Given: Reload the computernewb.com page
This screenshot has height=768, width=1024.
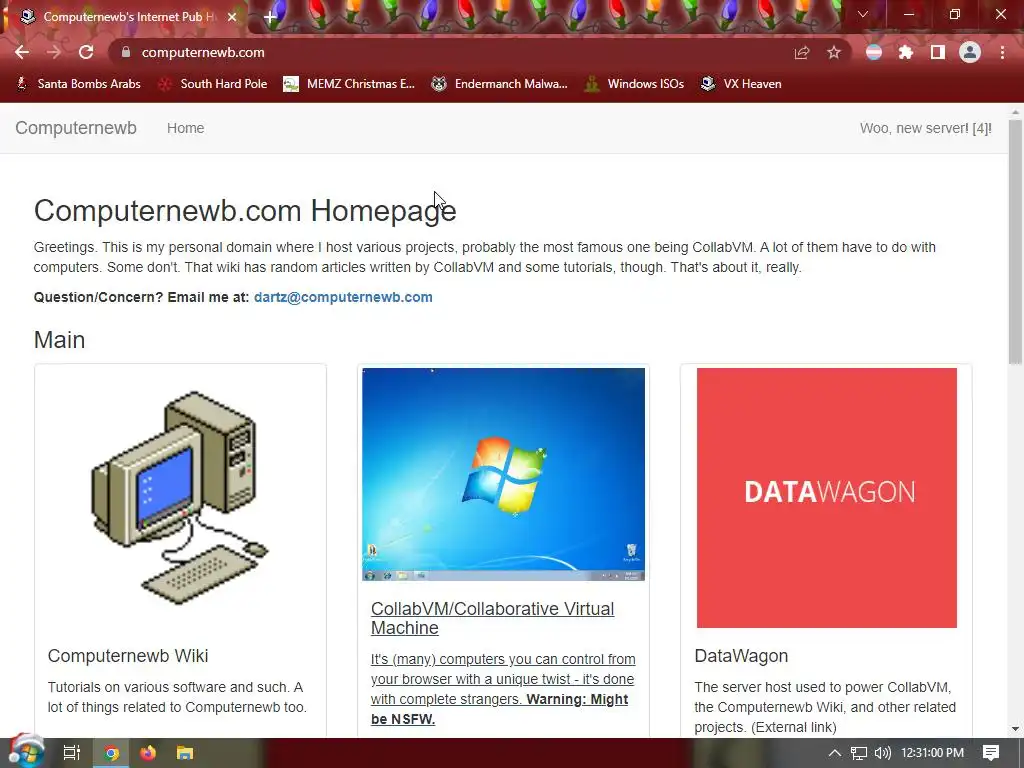Looking at the screenshot, I should point(86,52).
